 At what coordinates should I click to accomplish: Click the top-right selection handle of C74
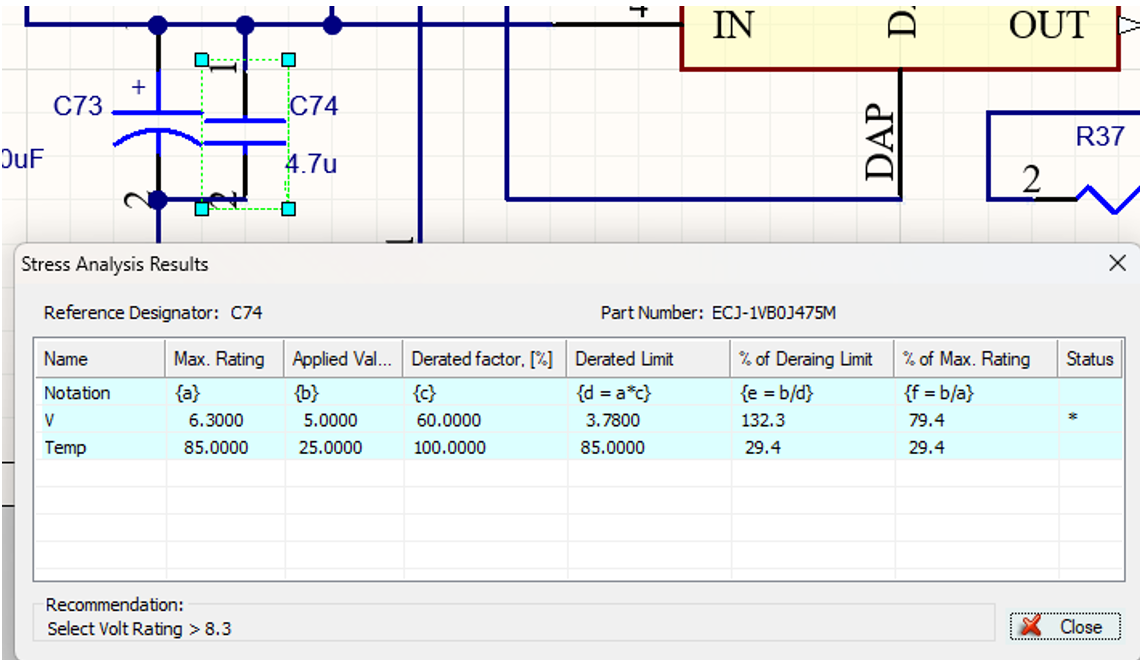tap(288, 60)
